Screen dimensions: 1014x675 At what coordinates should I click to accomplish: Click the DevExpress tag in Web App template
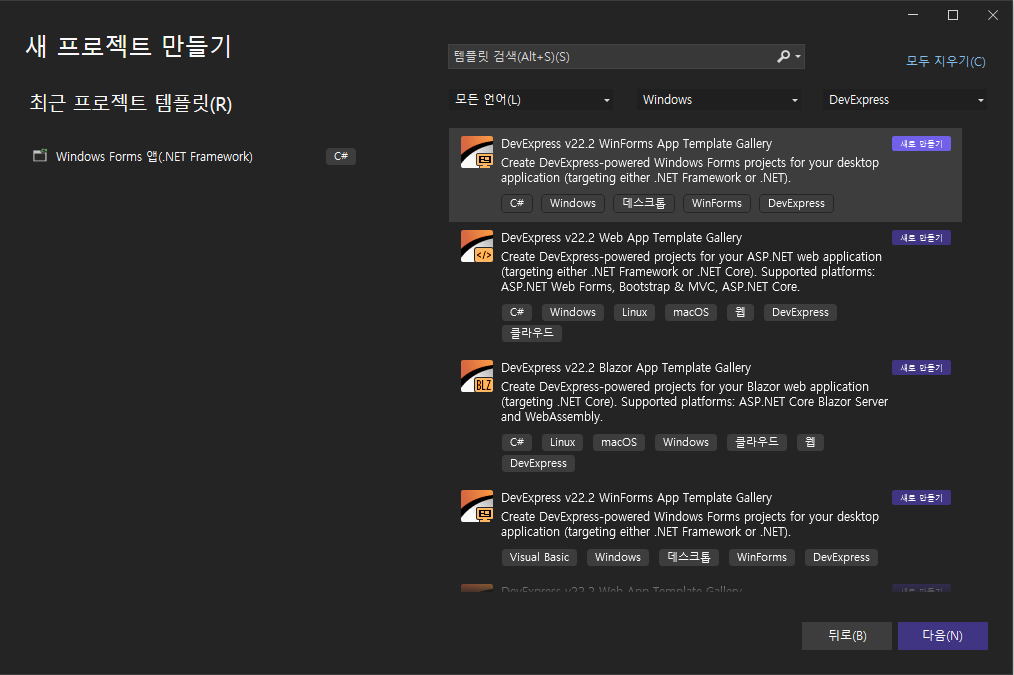pyautogui.click(x=800, y=312)
